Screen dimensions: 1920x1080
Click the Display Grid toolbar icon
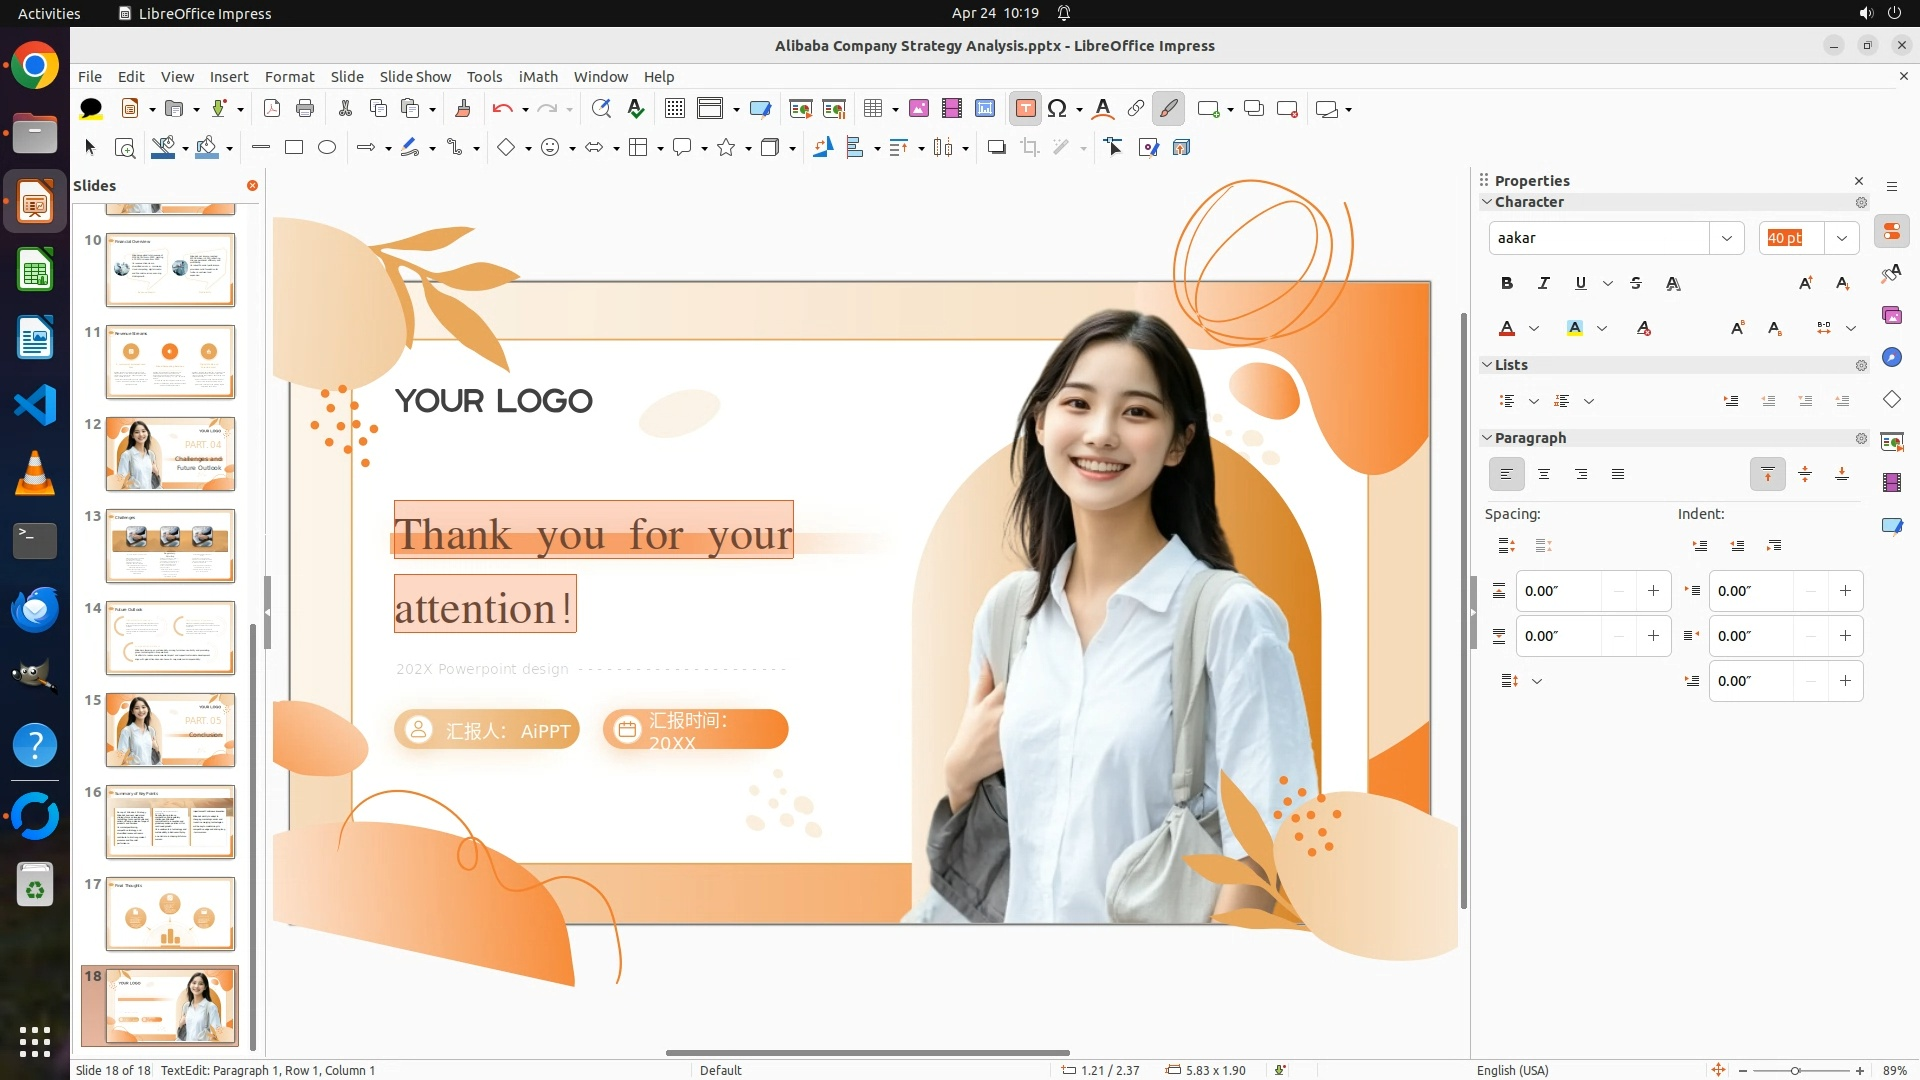coord(675,109)
